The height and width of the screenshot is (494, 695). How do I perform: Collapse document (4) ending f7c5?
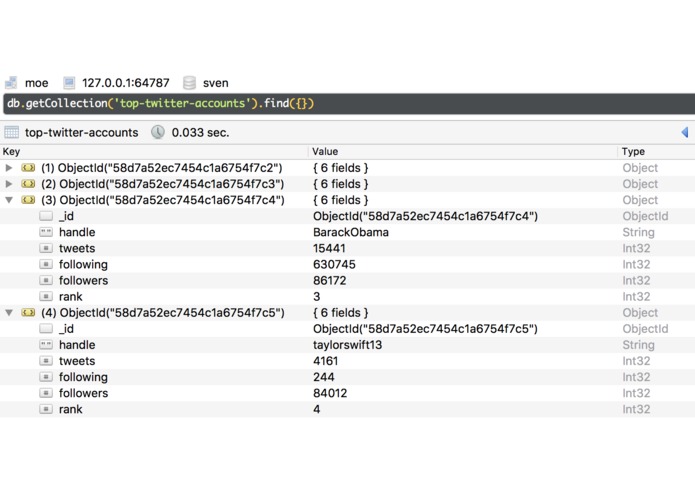(x=9, y=312)
